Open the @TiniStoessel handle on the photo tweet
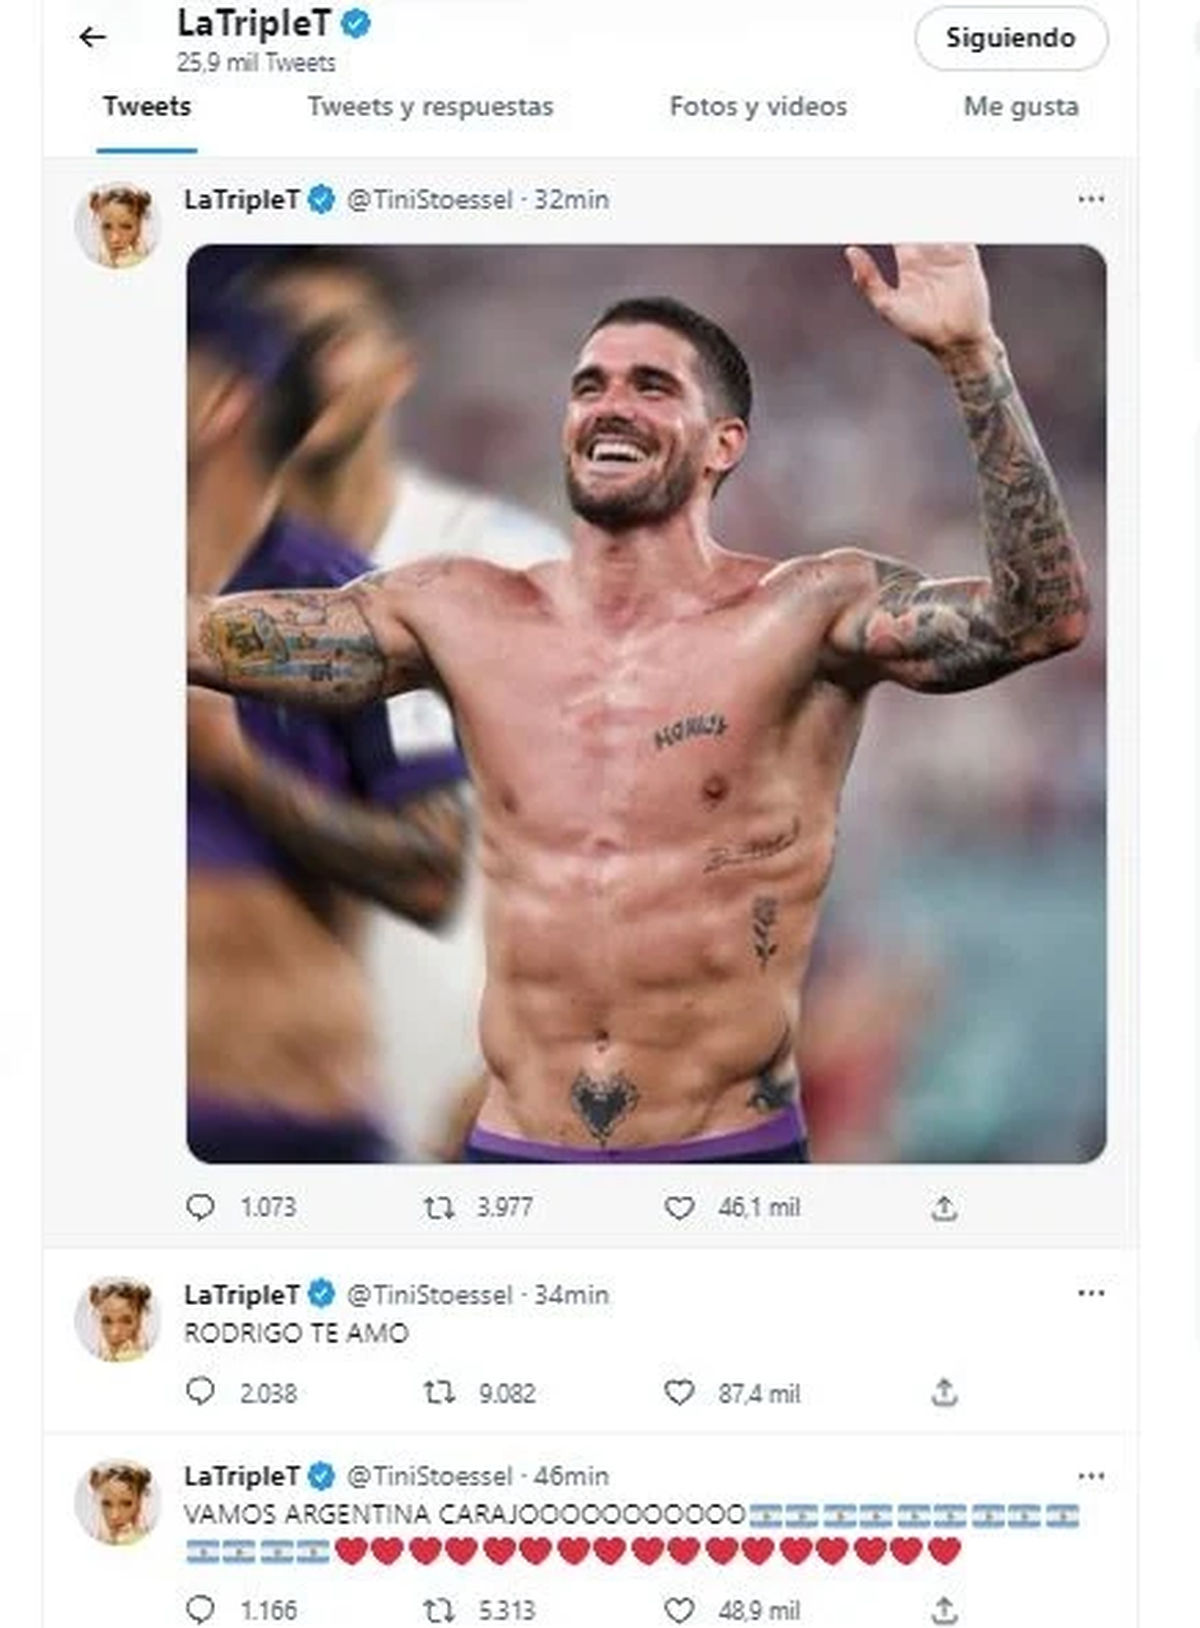1200x1628 pixels. coord(430,200)
